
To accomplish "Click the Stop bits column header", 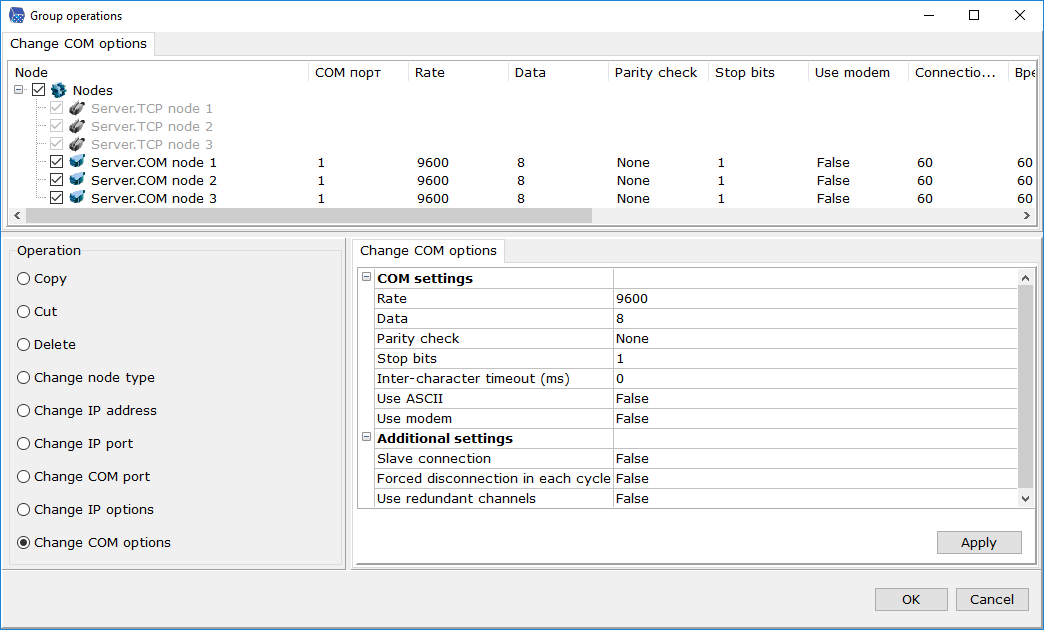I will point(758,72).
